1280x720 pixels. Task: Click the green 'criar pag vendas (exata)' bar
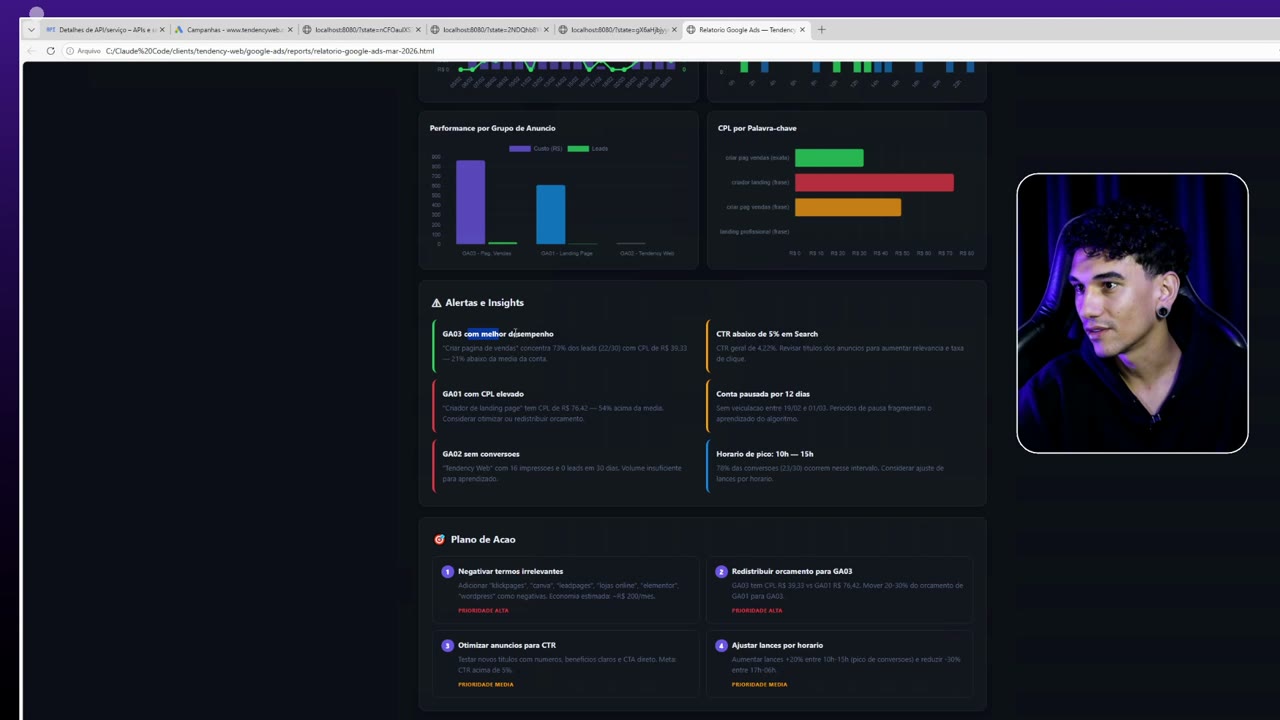point(829,158)
